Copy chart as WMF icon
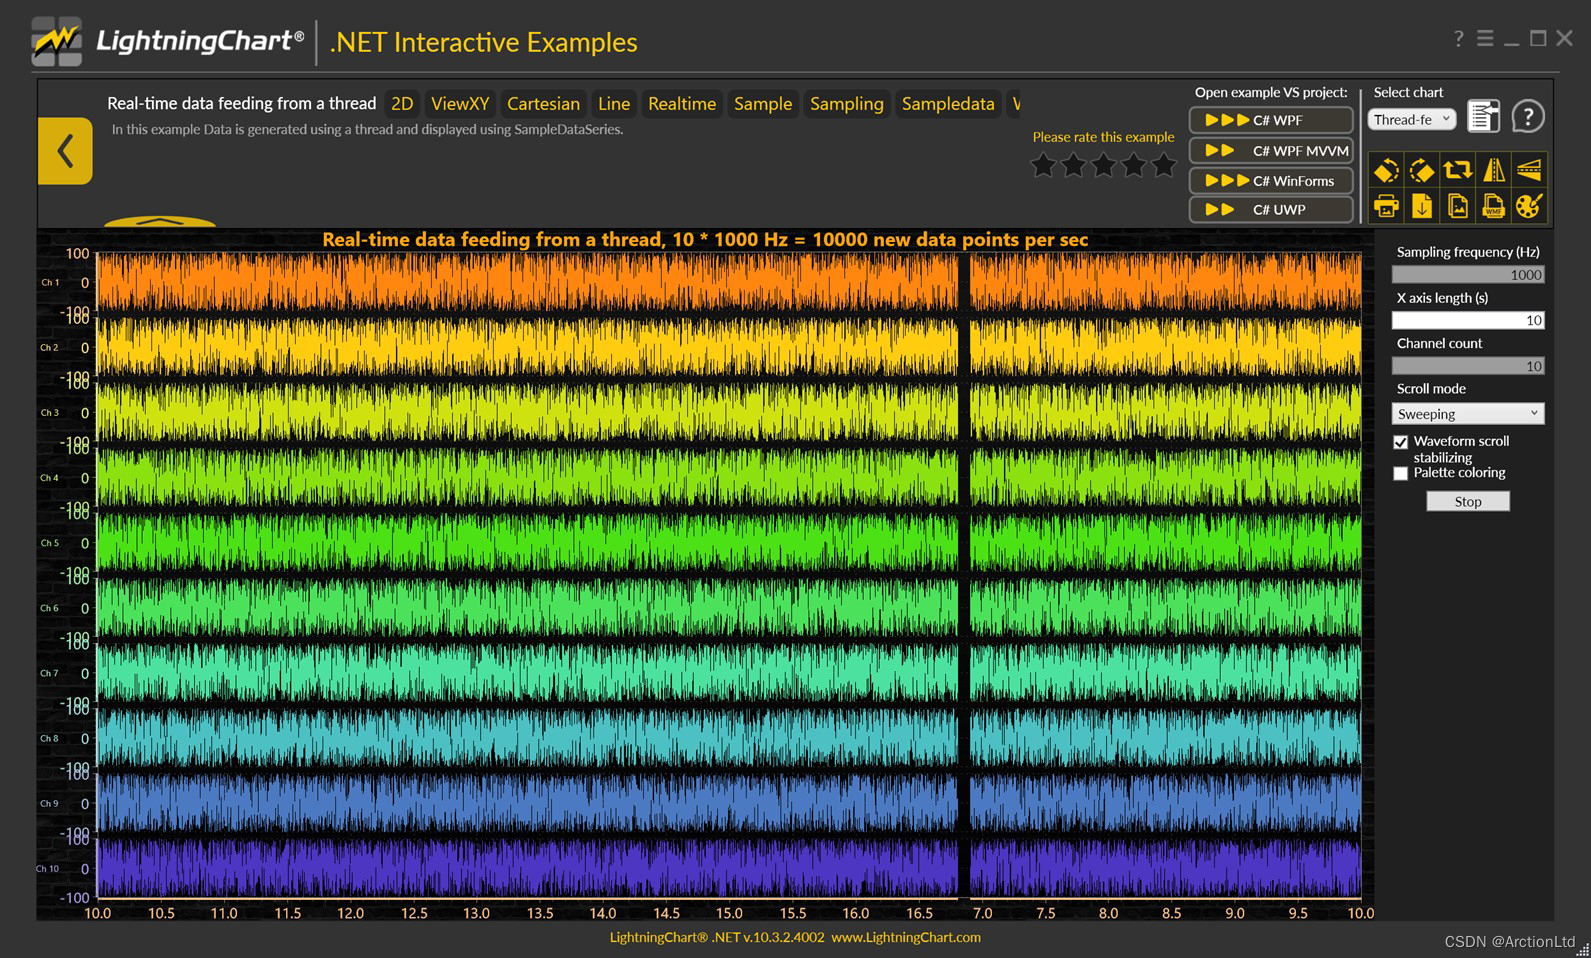This screenshot has width=1591, height=958. pos(1494,206)
